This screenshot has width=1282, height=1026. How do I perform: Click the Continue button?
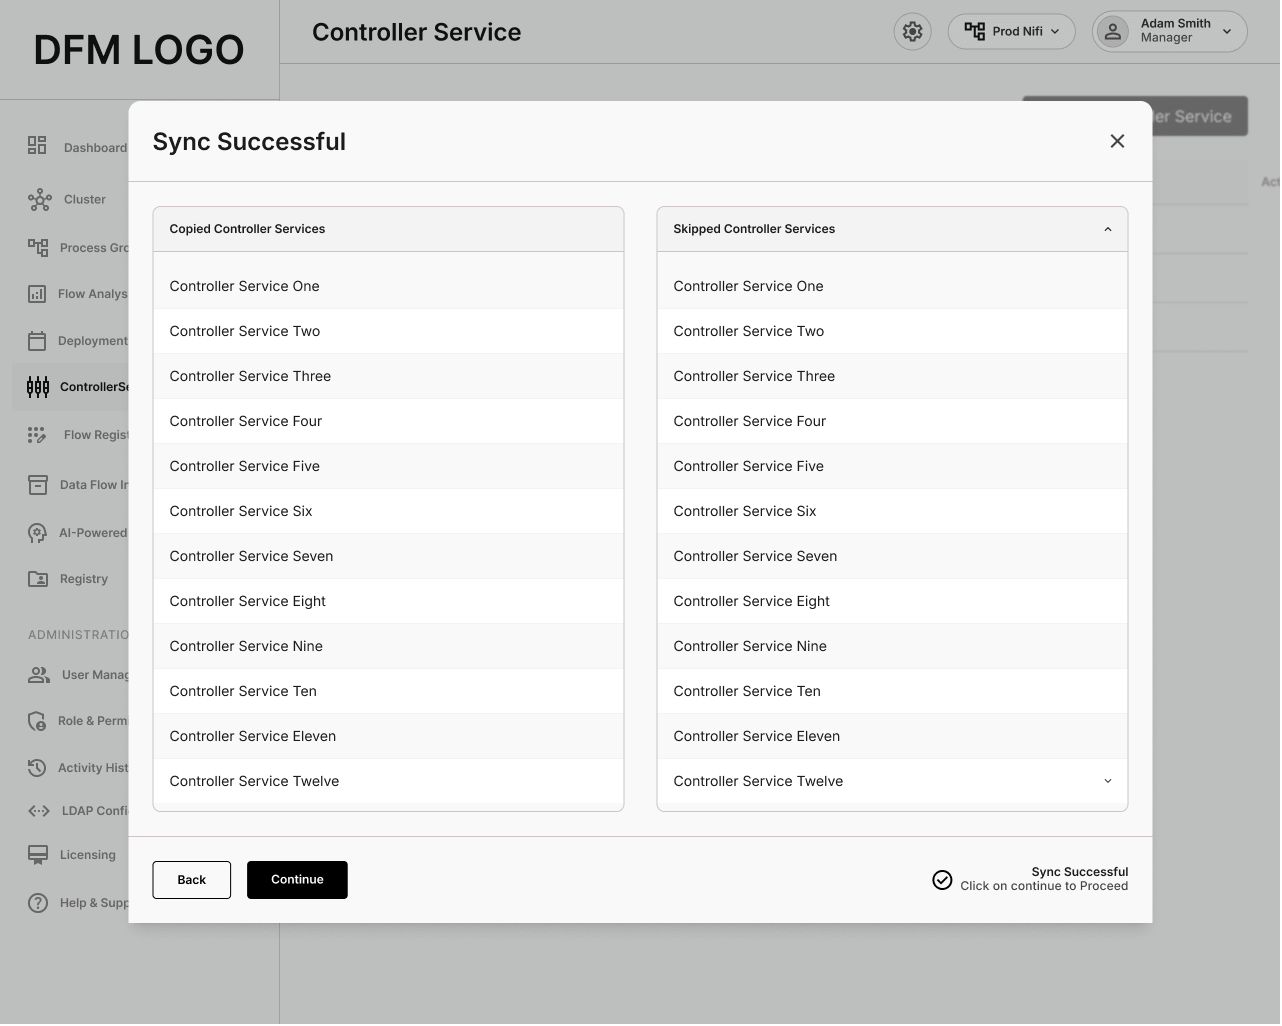(297, 881)
